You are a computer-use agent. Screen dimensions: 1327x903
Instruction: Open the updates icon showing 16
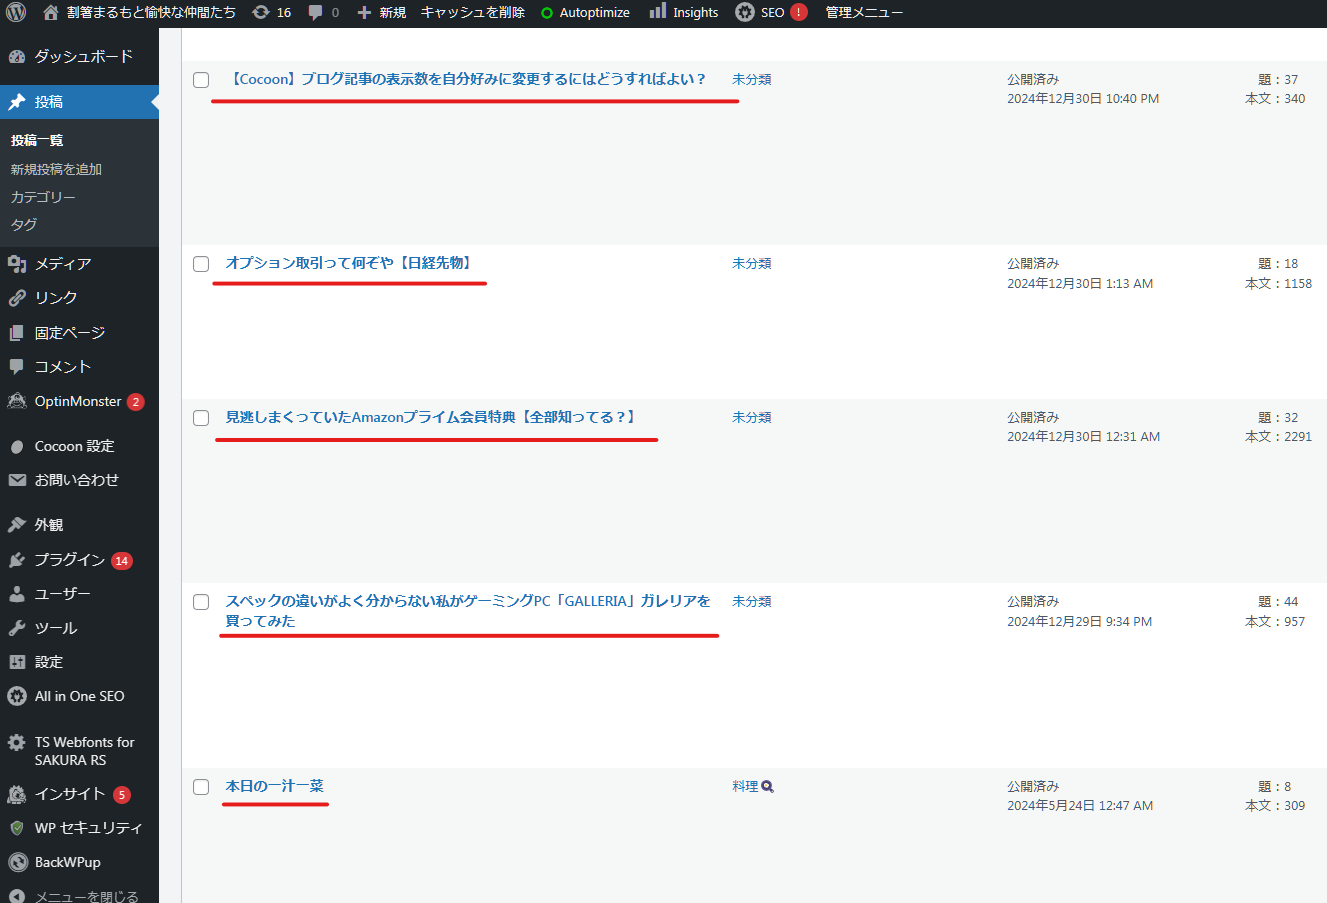click(261, 12)
